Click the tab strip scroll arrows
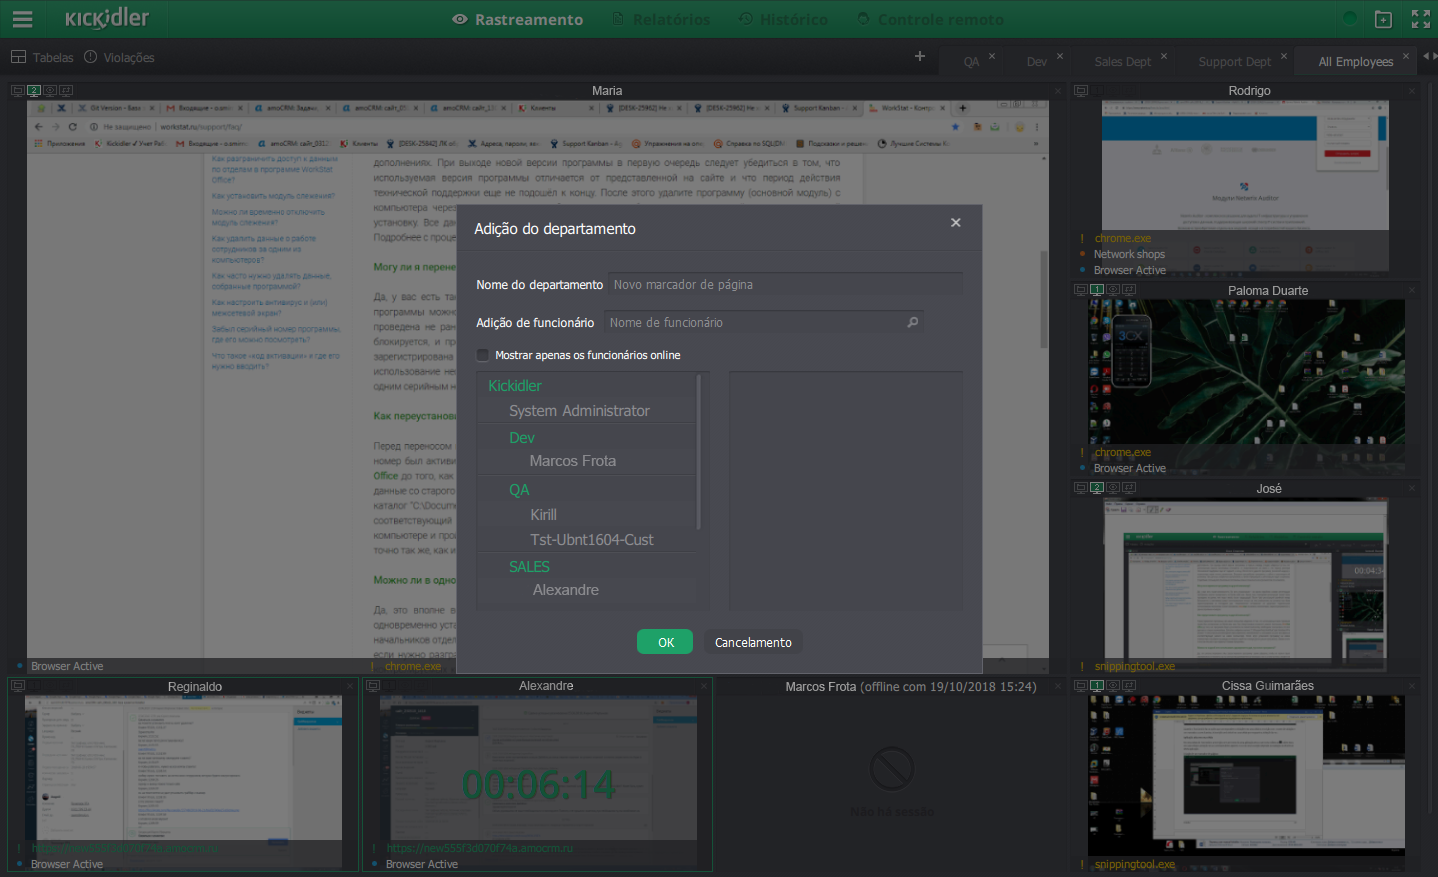 click(x=1429, y=56)
